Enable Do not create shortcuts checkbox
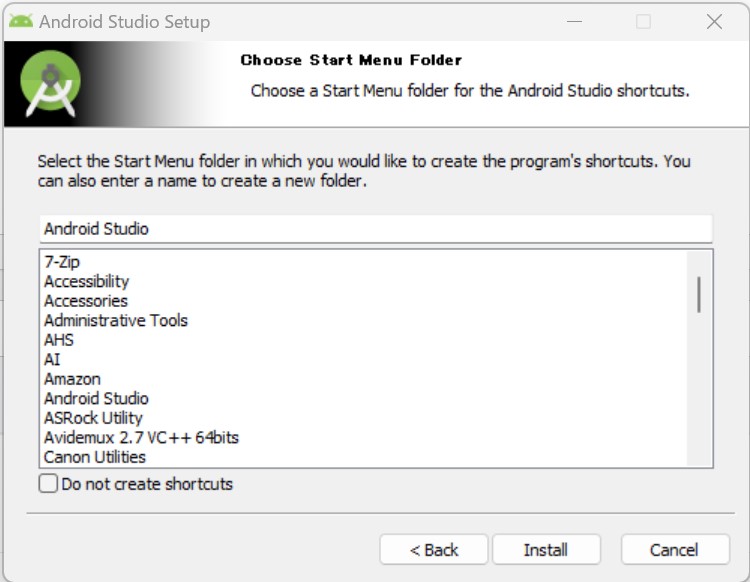Image resolution: width=750 pixels, height=582 pixels. point(48,483)
